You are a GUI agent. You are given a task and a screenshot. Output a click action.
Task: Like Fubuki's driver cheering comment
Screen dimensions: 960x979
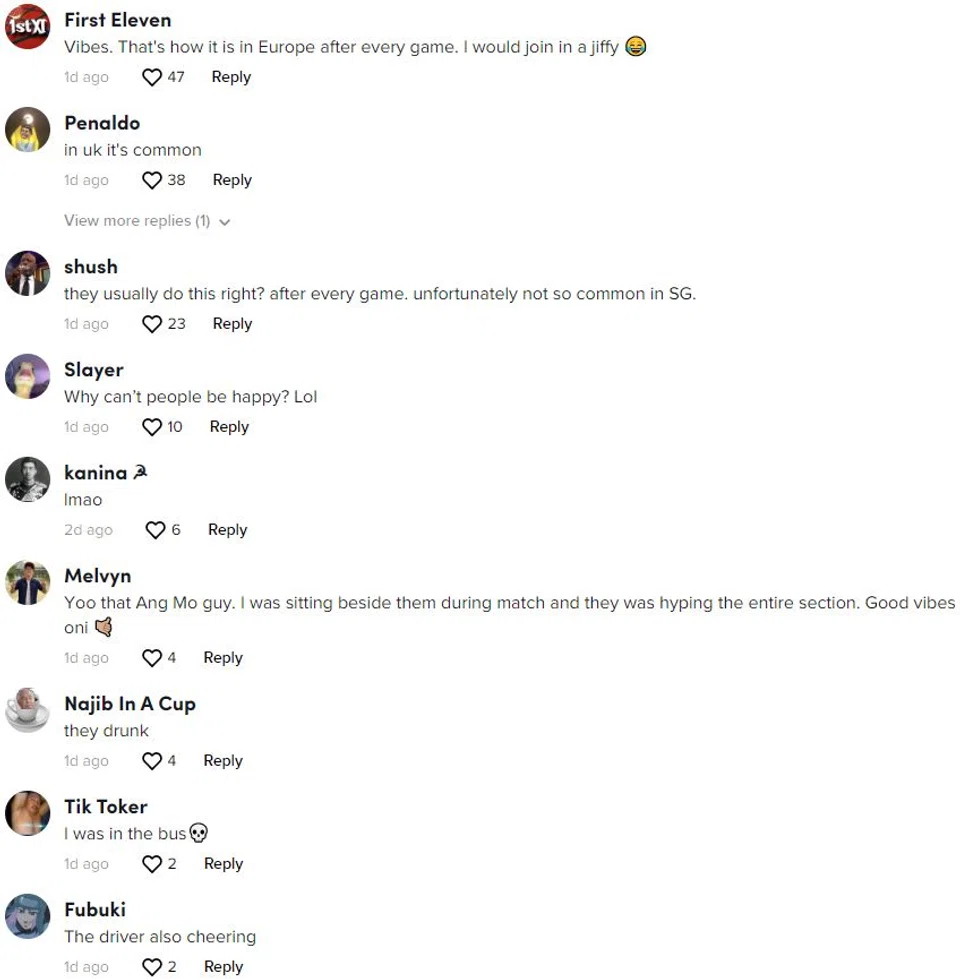[152, 967]
